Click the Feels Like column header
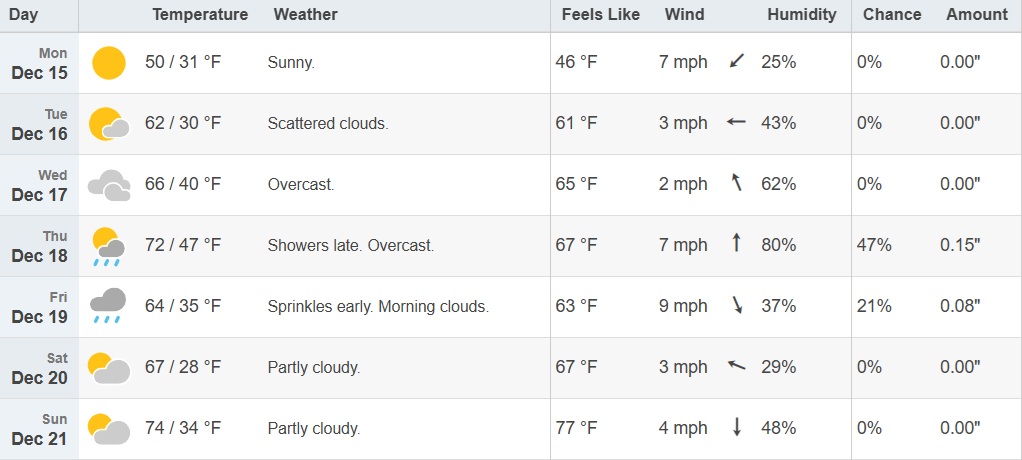The width and height of the screenshot is (1022, 460). pos(598,15)
